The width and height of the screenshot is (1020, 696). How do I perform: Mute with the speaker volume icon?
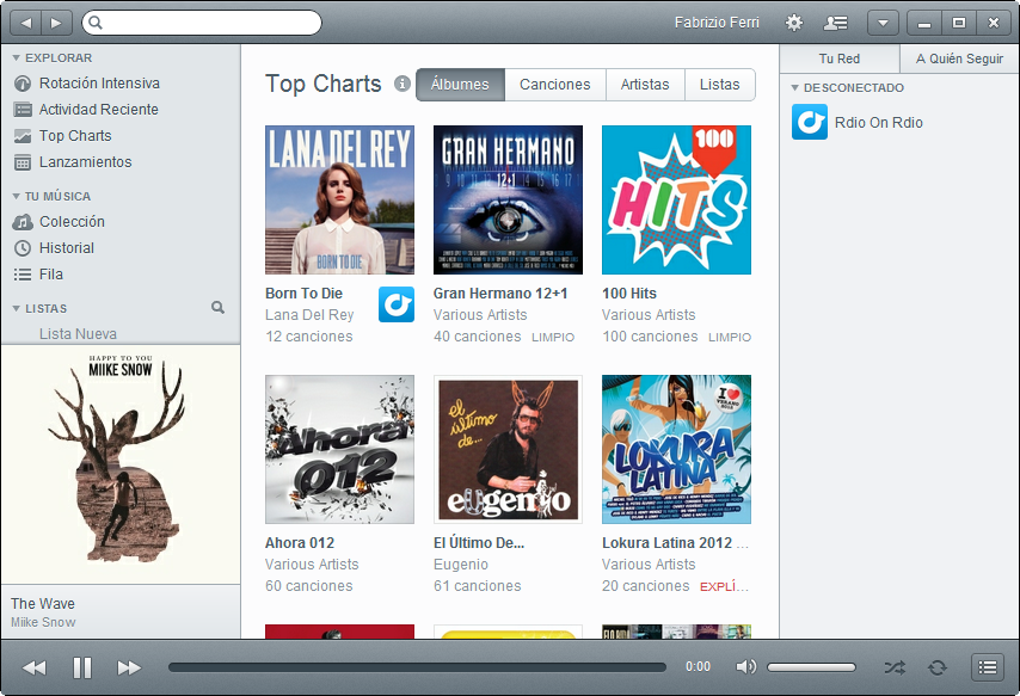pos(746,667)
